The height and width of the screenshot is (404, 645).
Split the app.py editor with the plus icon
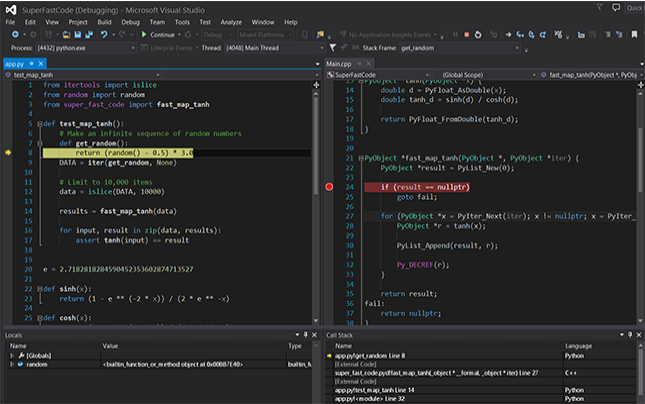click(316, 85)
